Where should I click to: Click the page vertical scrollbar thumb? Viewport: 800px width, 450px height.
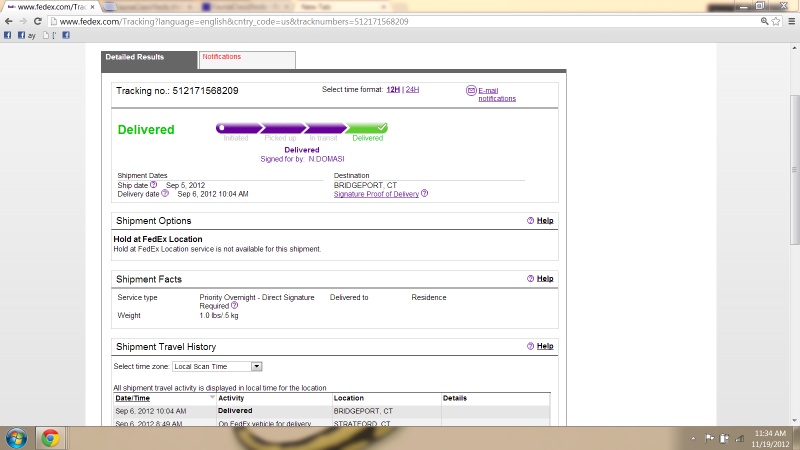pos(794,170)
